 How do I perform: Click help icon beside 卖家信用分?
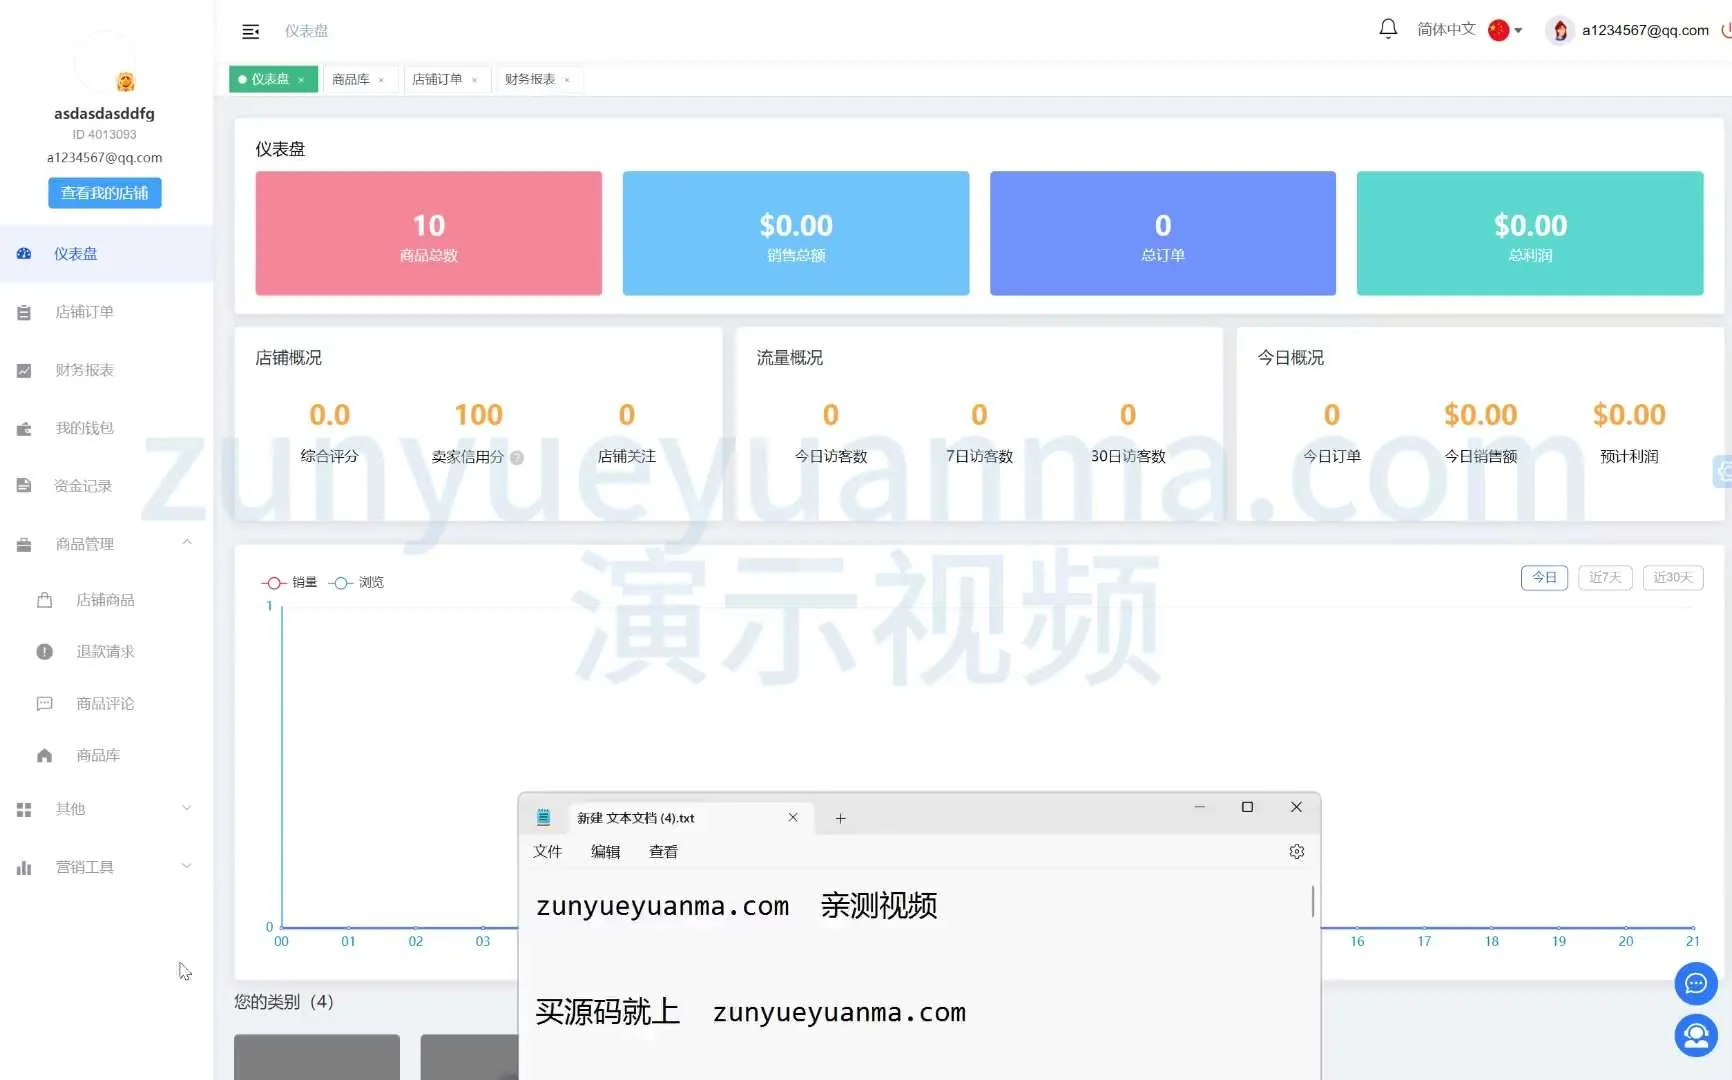[x=517, y=458]
